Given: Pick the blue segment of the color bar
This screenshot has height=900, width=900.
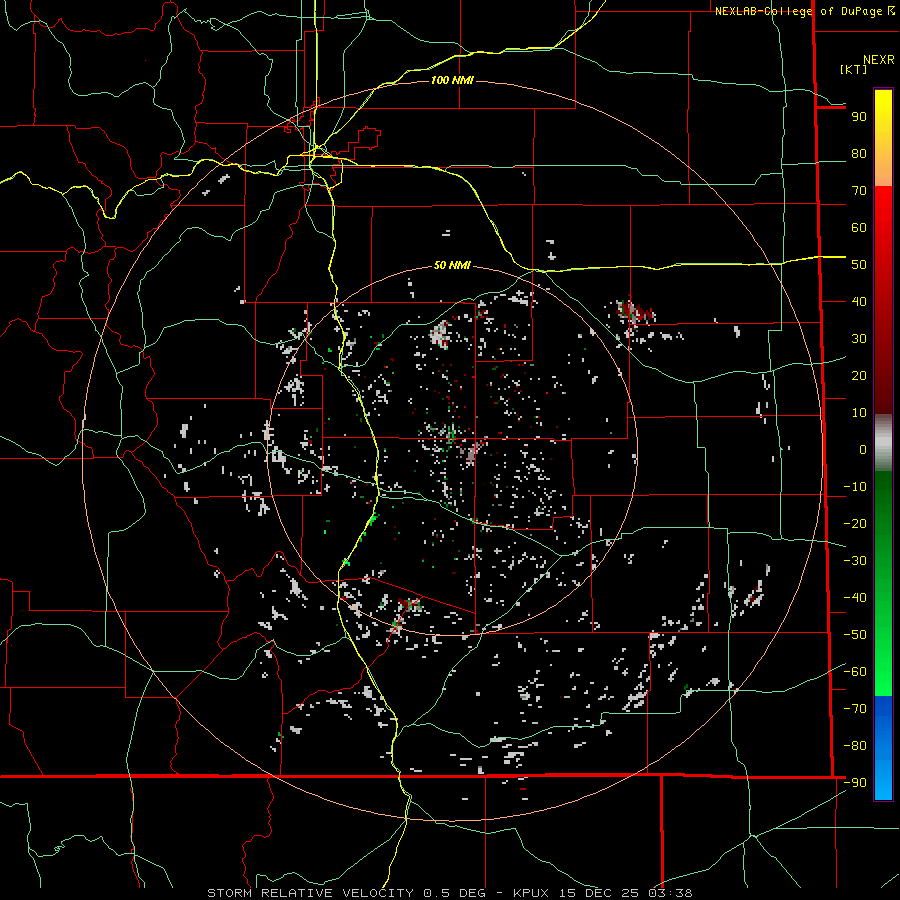Looking at the screenshot, I should tap(883, 748).
